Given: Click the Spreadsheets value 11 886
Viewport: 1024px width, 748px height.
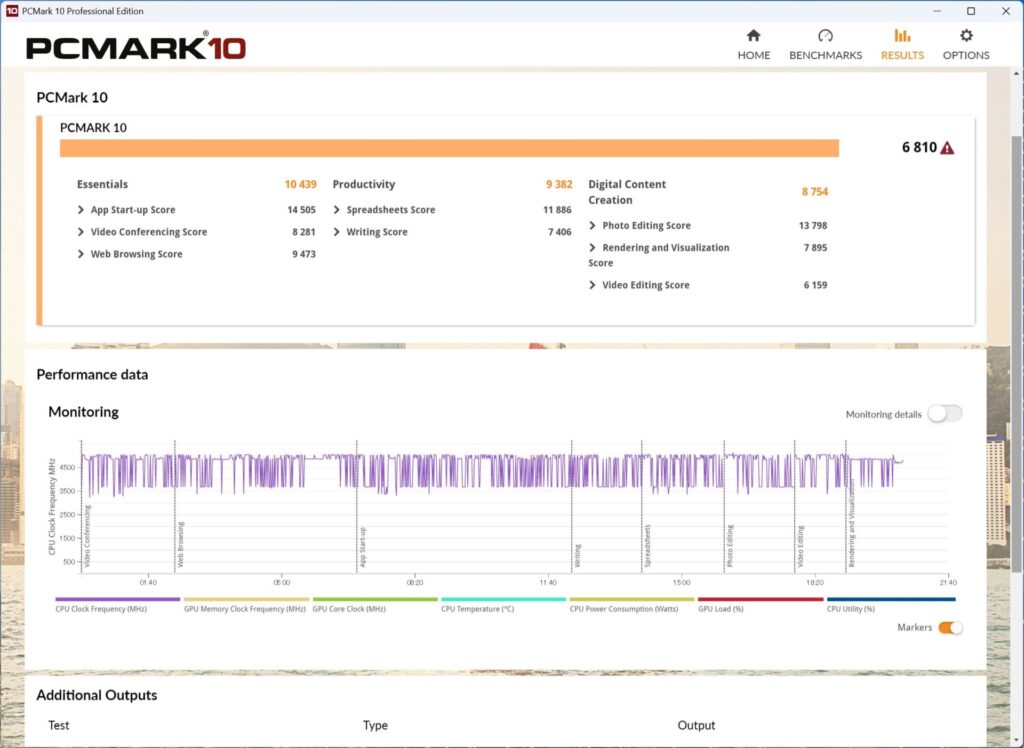Looking at the screenshot, I should [x=557, y=210].
